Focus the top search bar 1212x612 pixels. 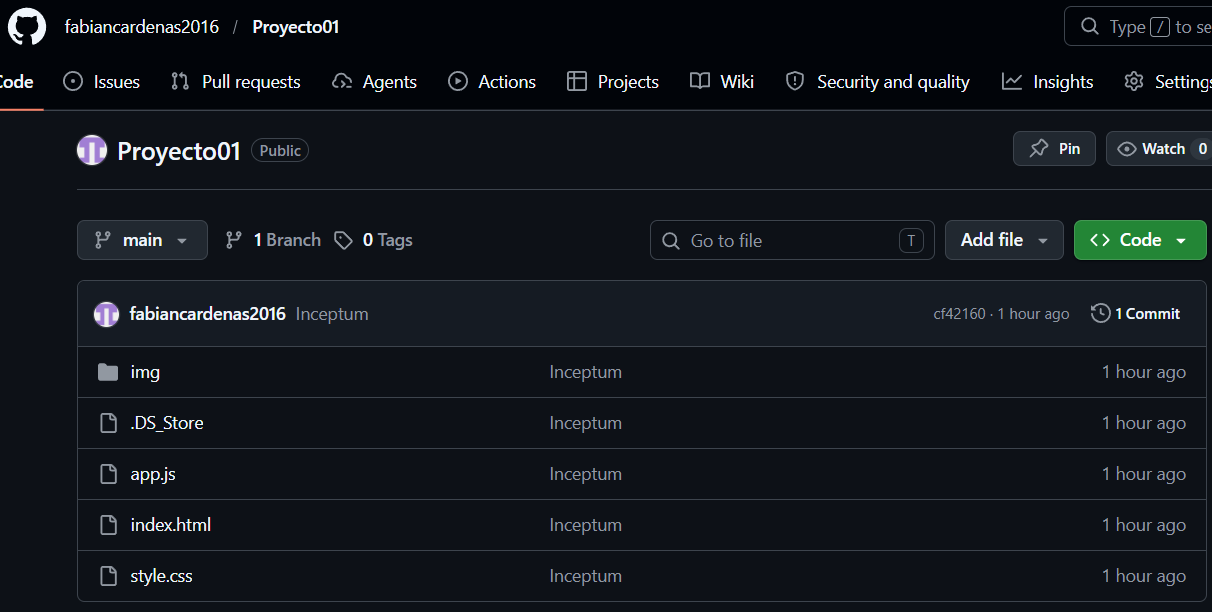point(1139,27)
